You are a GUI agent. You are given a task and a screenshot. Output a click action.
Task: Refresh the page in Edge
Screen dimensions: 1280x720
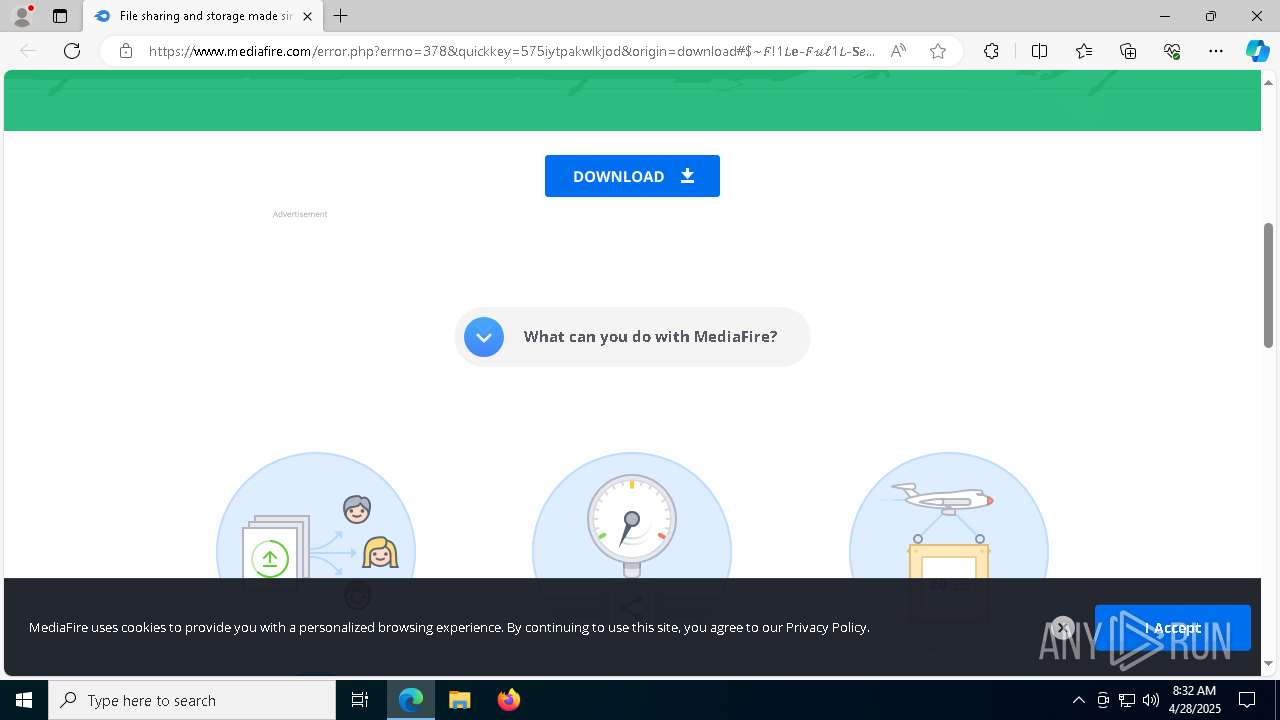coord(72,51)
